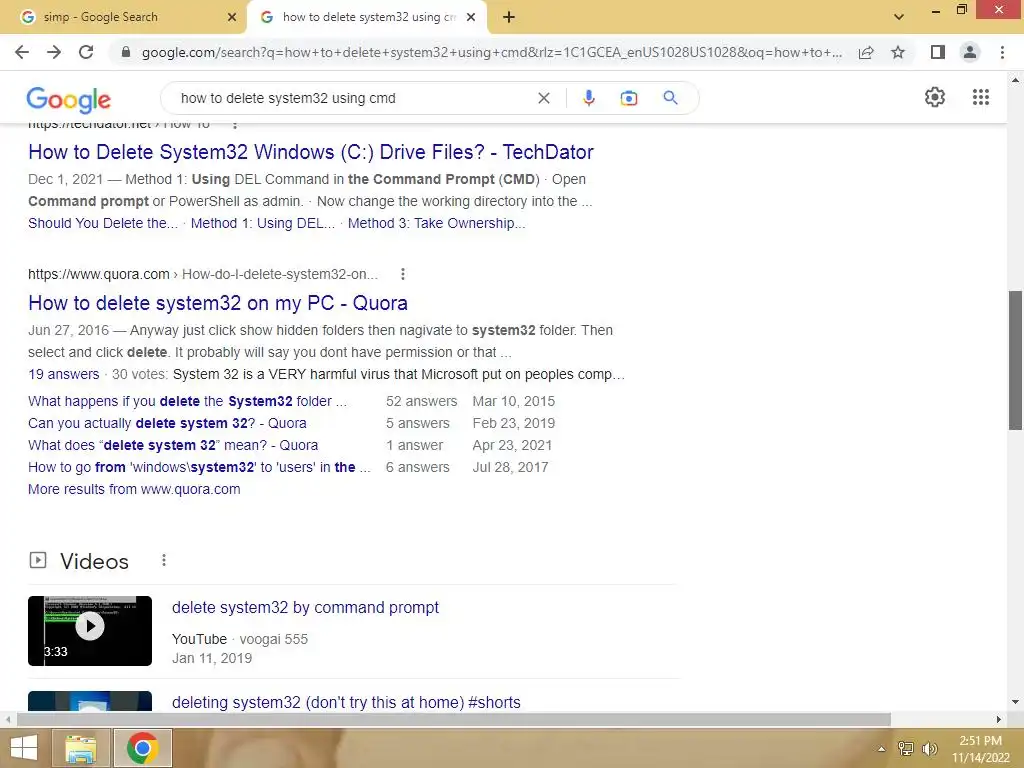Open Chrome's three-dot menu

(1002, 52)
